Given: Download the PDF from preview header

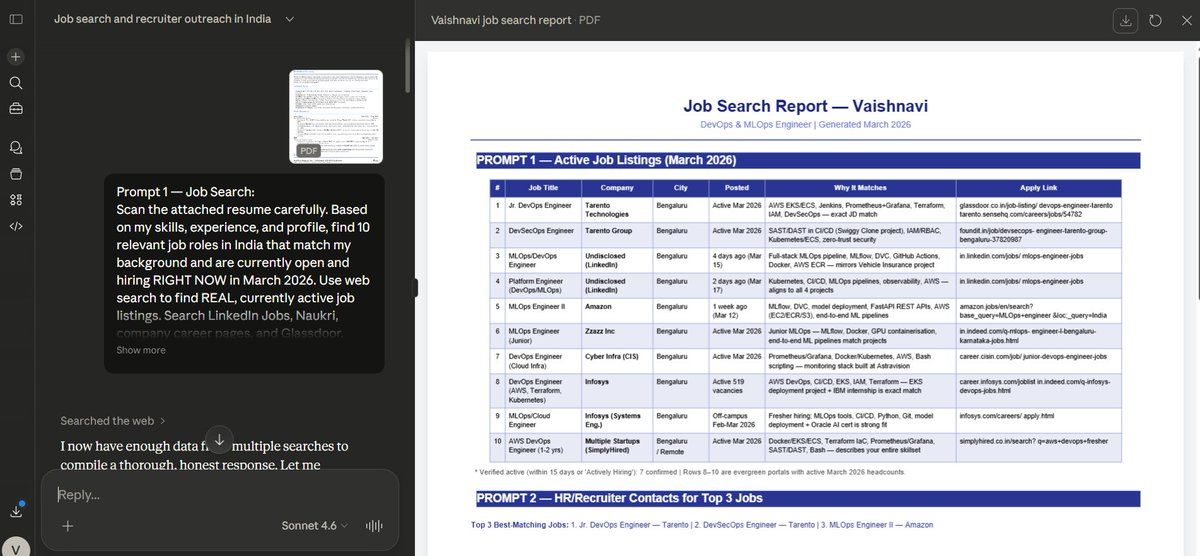Looking at the screenshot, I should click(x=1126, y=20).
